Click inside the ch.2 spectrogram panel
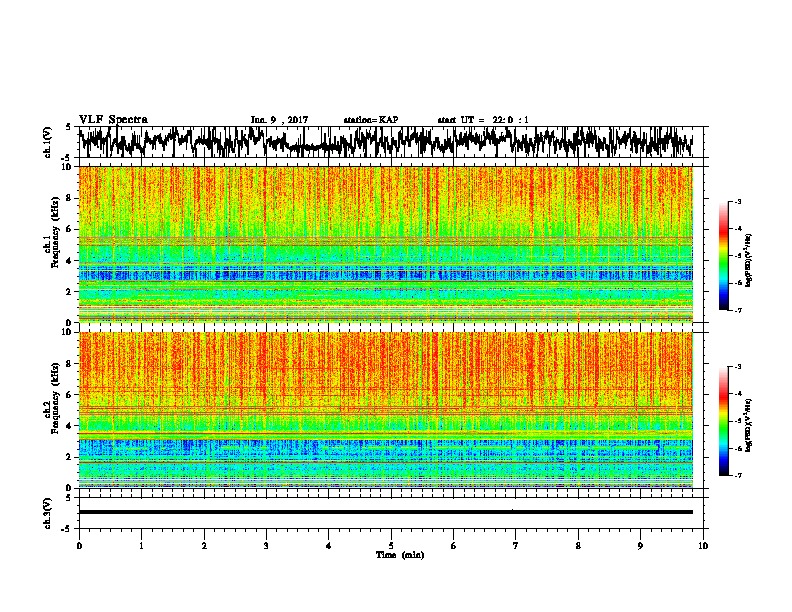 (x=386, y=410)
